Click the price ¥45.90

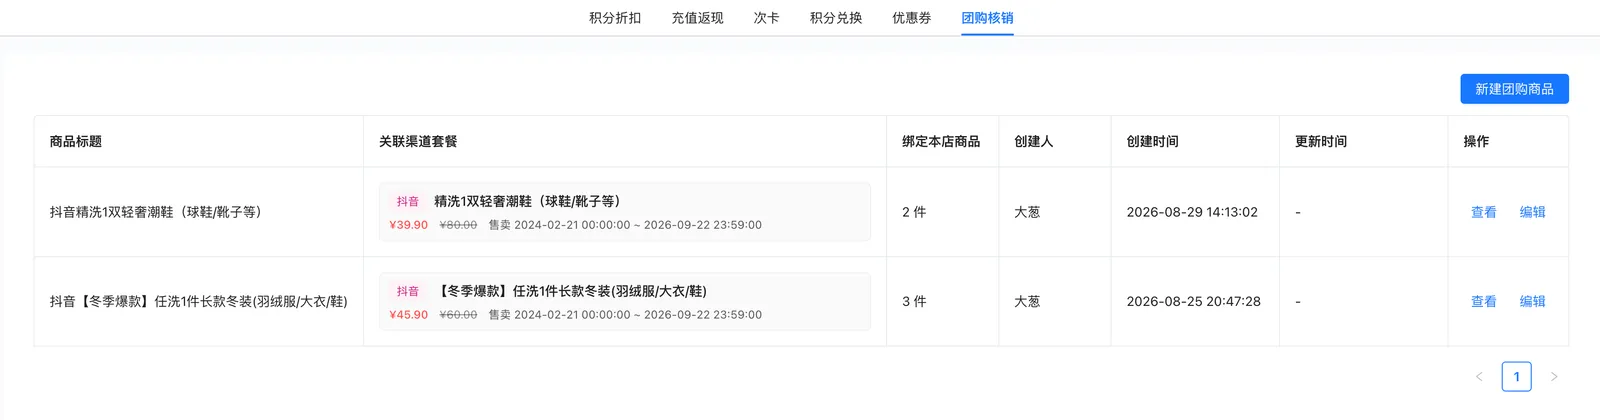coord(408,315)
